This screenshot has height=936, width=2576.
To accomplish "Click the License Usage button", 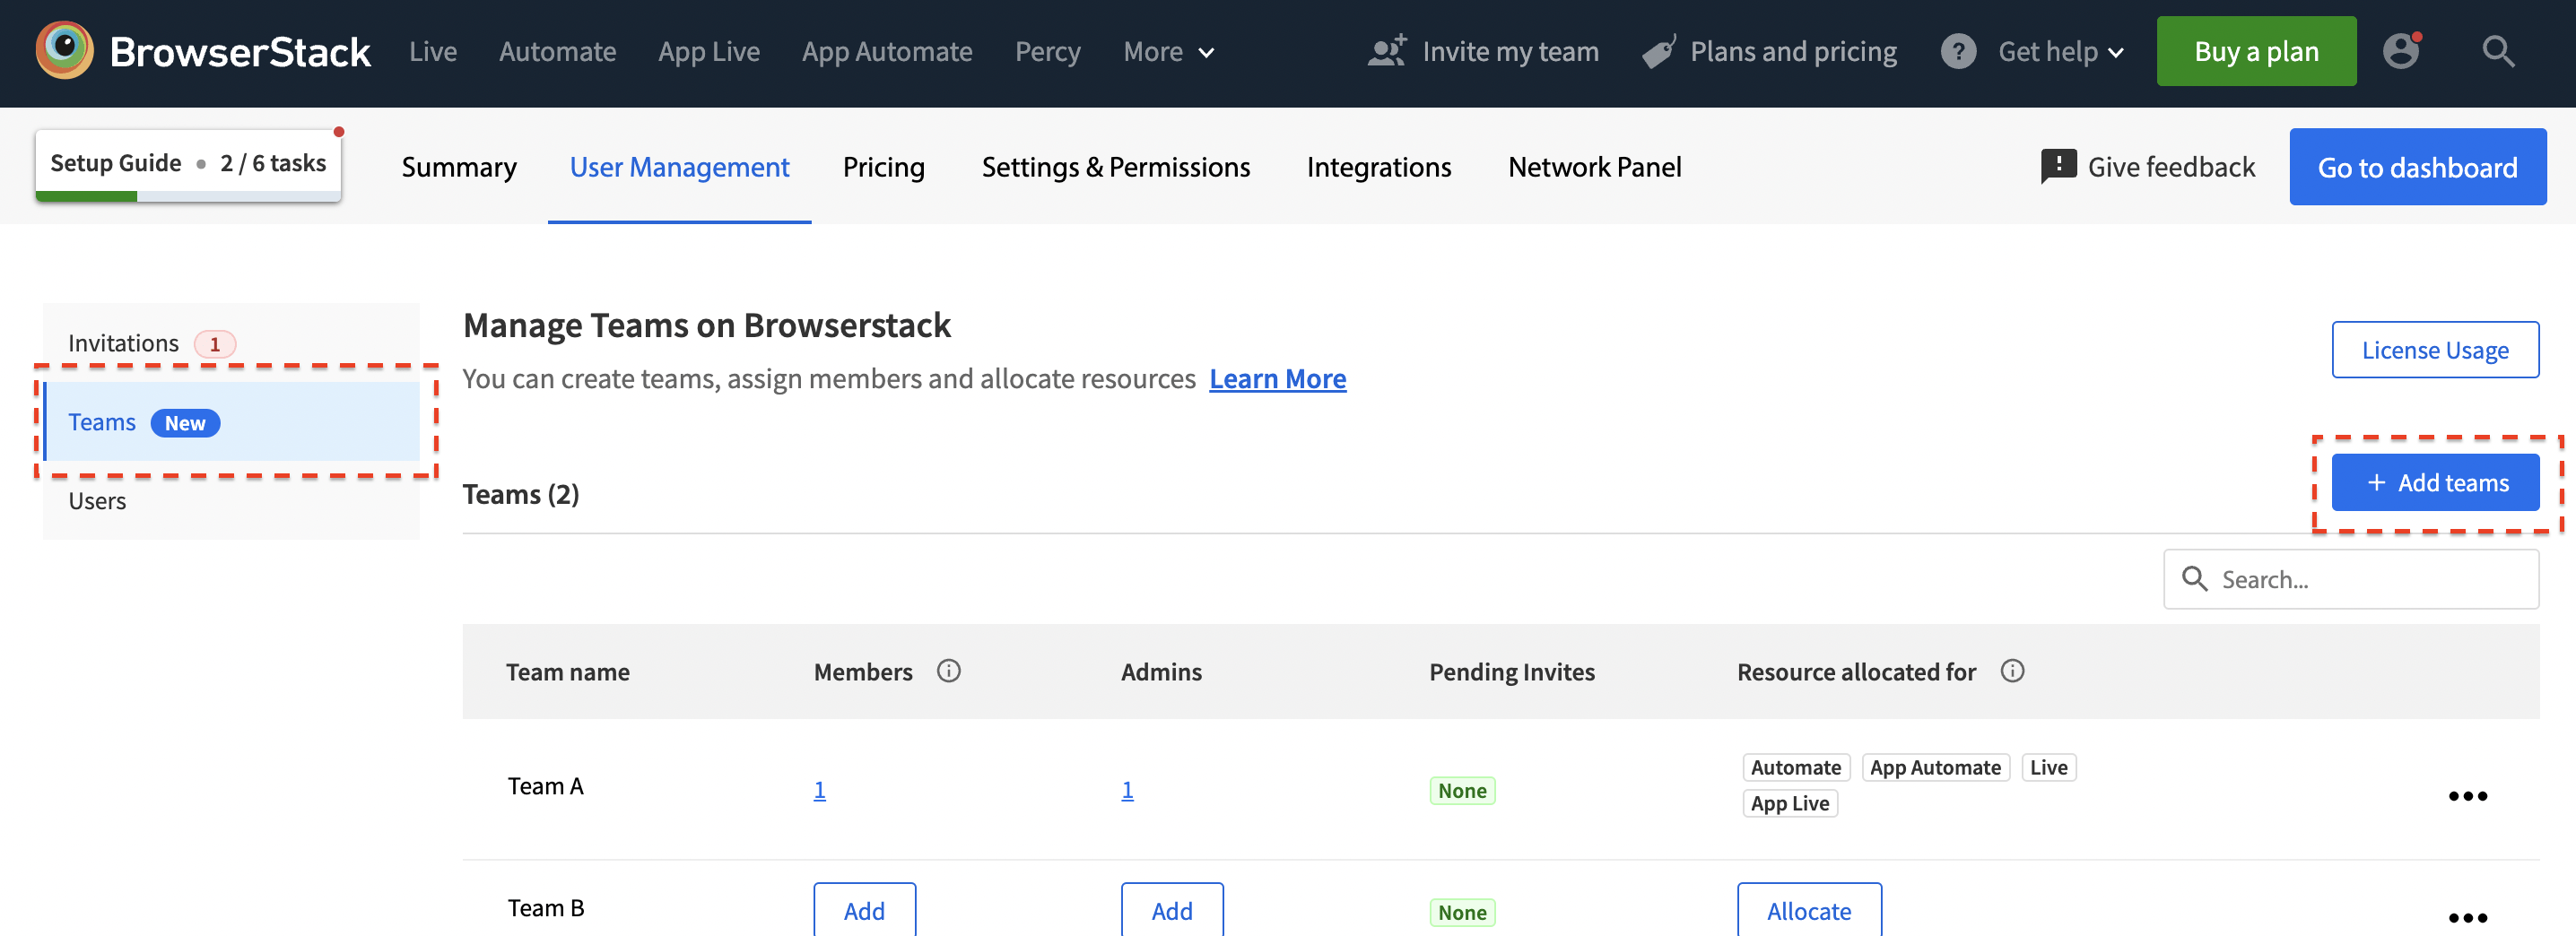I will point(2434,350).
